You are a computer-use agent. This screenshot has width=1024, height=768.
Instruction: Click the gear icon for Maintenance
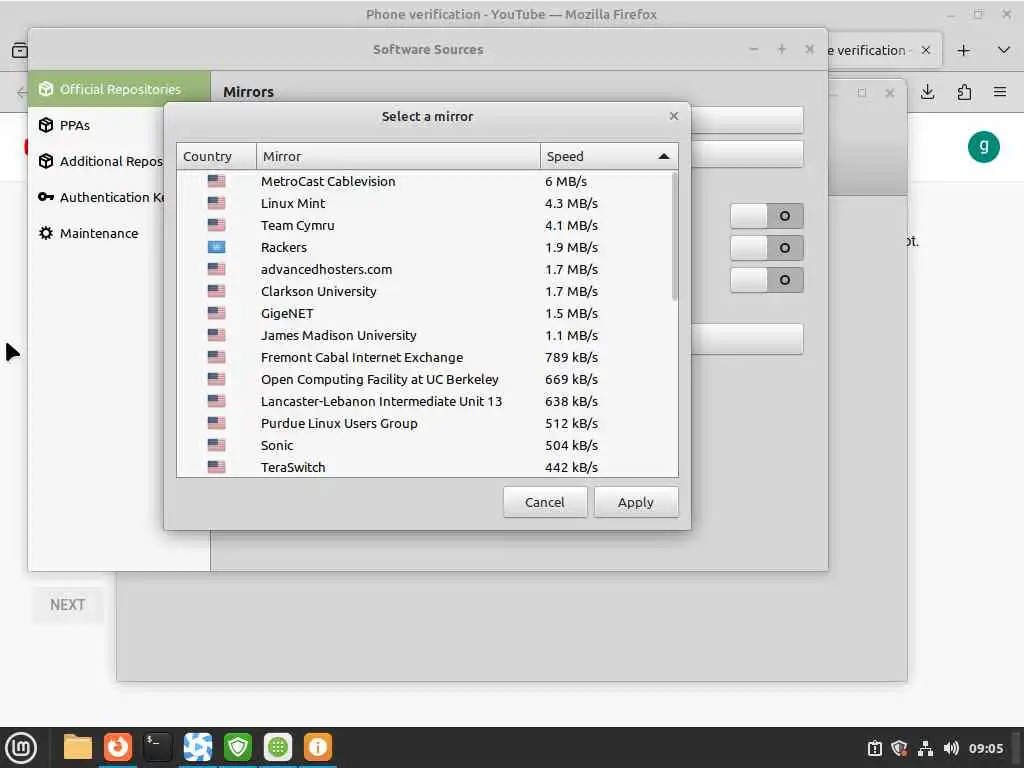click(46, 233)
